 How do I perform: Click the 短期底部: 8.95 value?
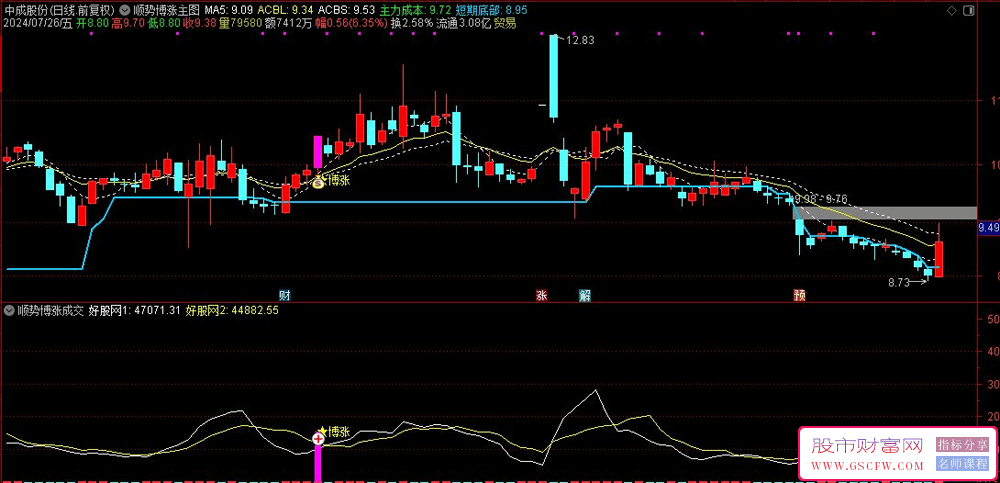(492, 10)
